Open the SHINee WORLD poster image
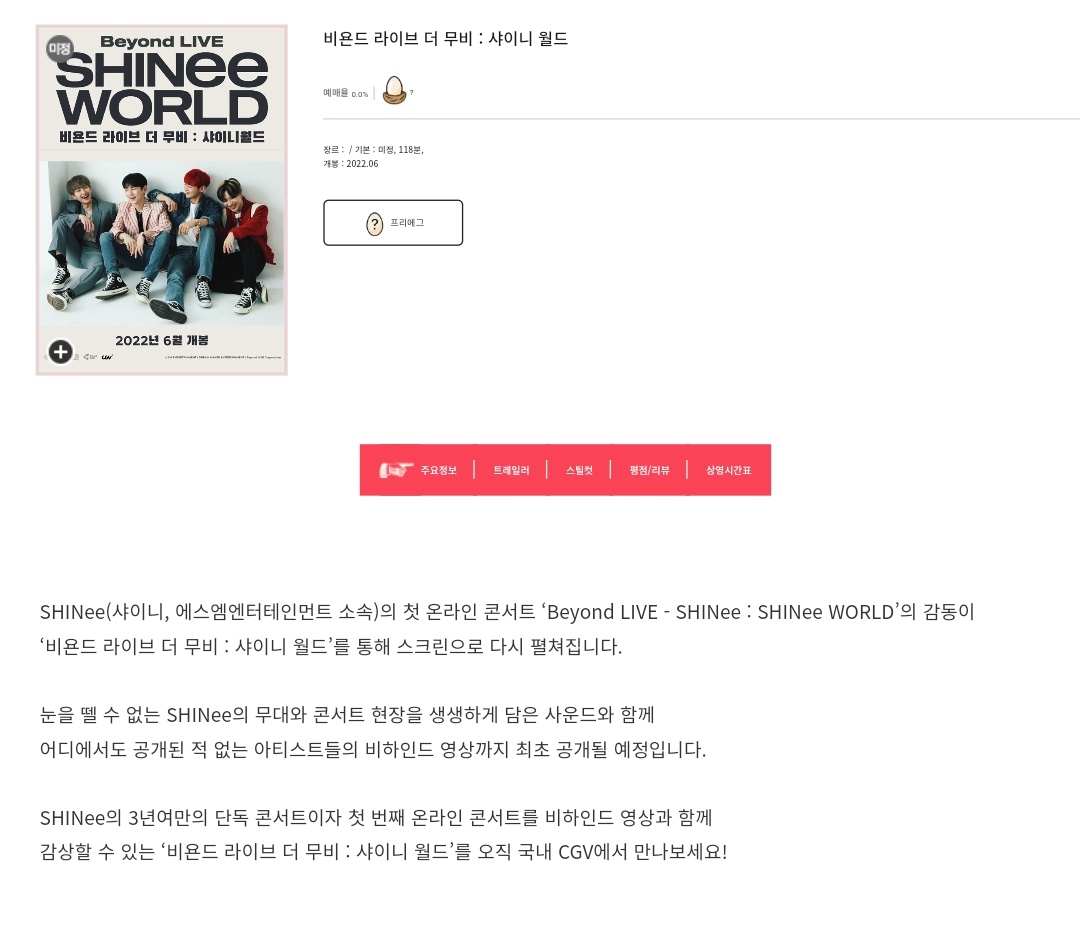 (162, 200)
